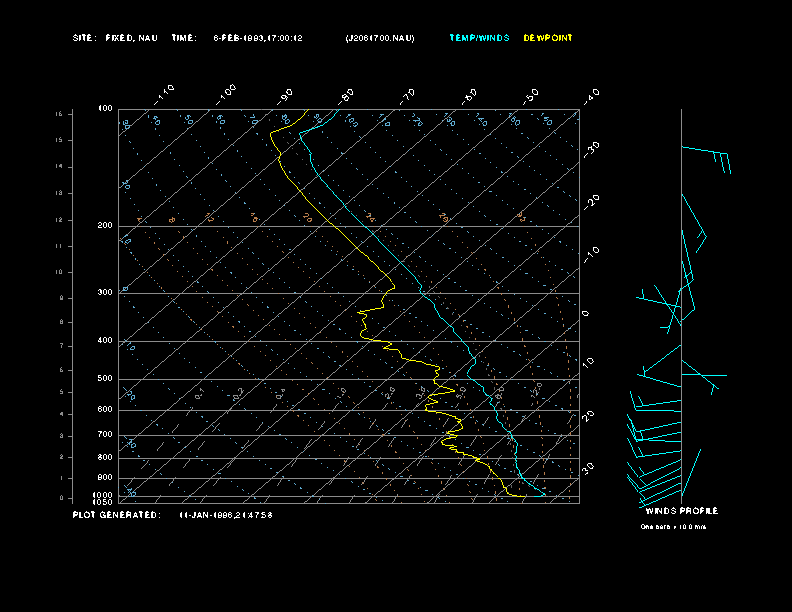Click the 800 pressure level label

click(105, 457)
